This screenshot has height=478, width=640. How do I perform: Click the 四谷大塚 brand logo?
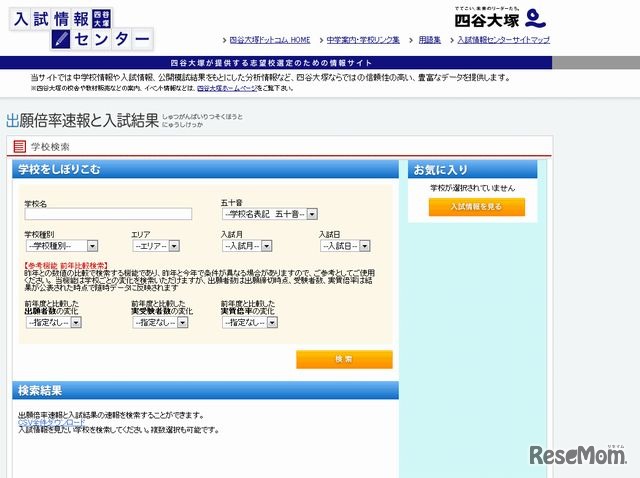500,18
